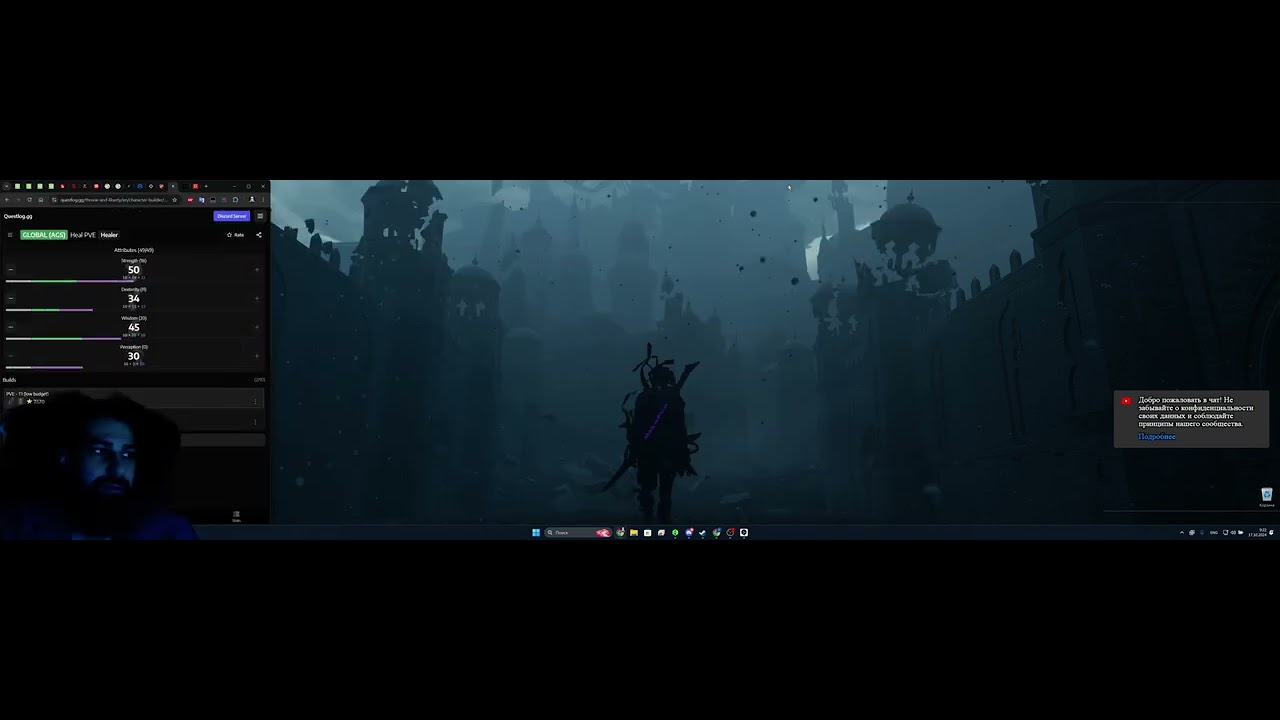Screen dimensions: 1280x720
Task: Click the Questlog.gg site logo
Action: [18, 216]
